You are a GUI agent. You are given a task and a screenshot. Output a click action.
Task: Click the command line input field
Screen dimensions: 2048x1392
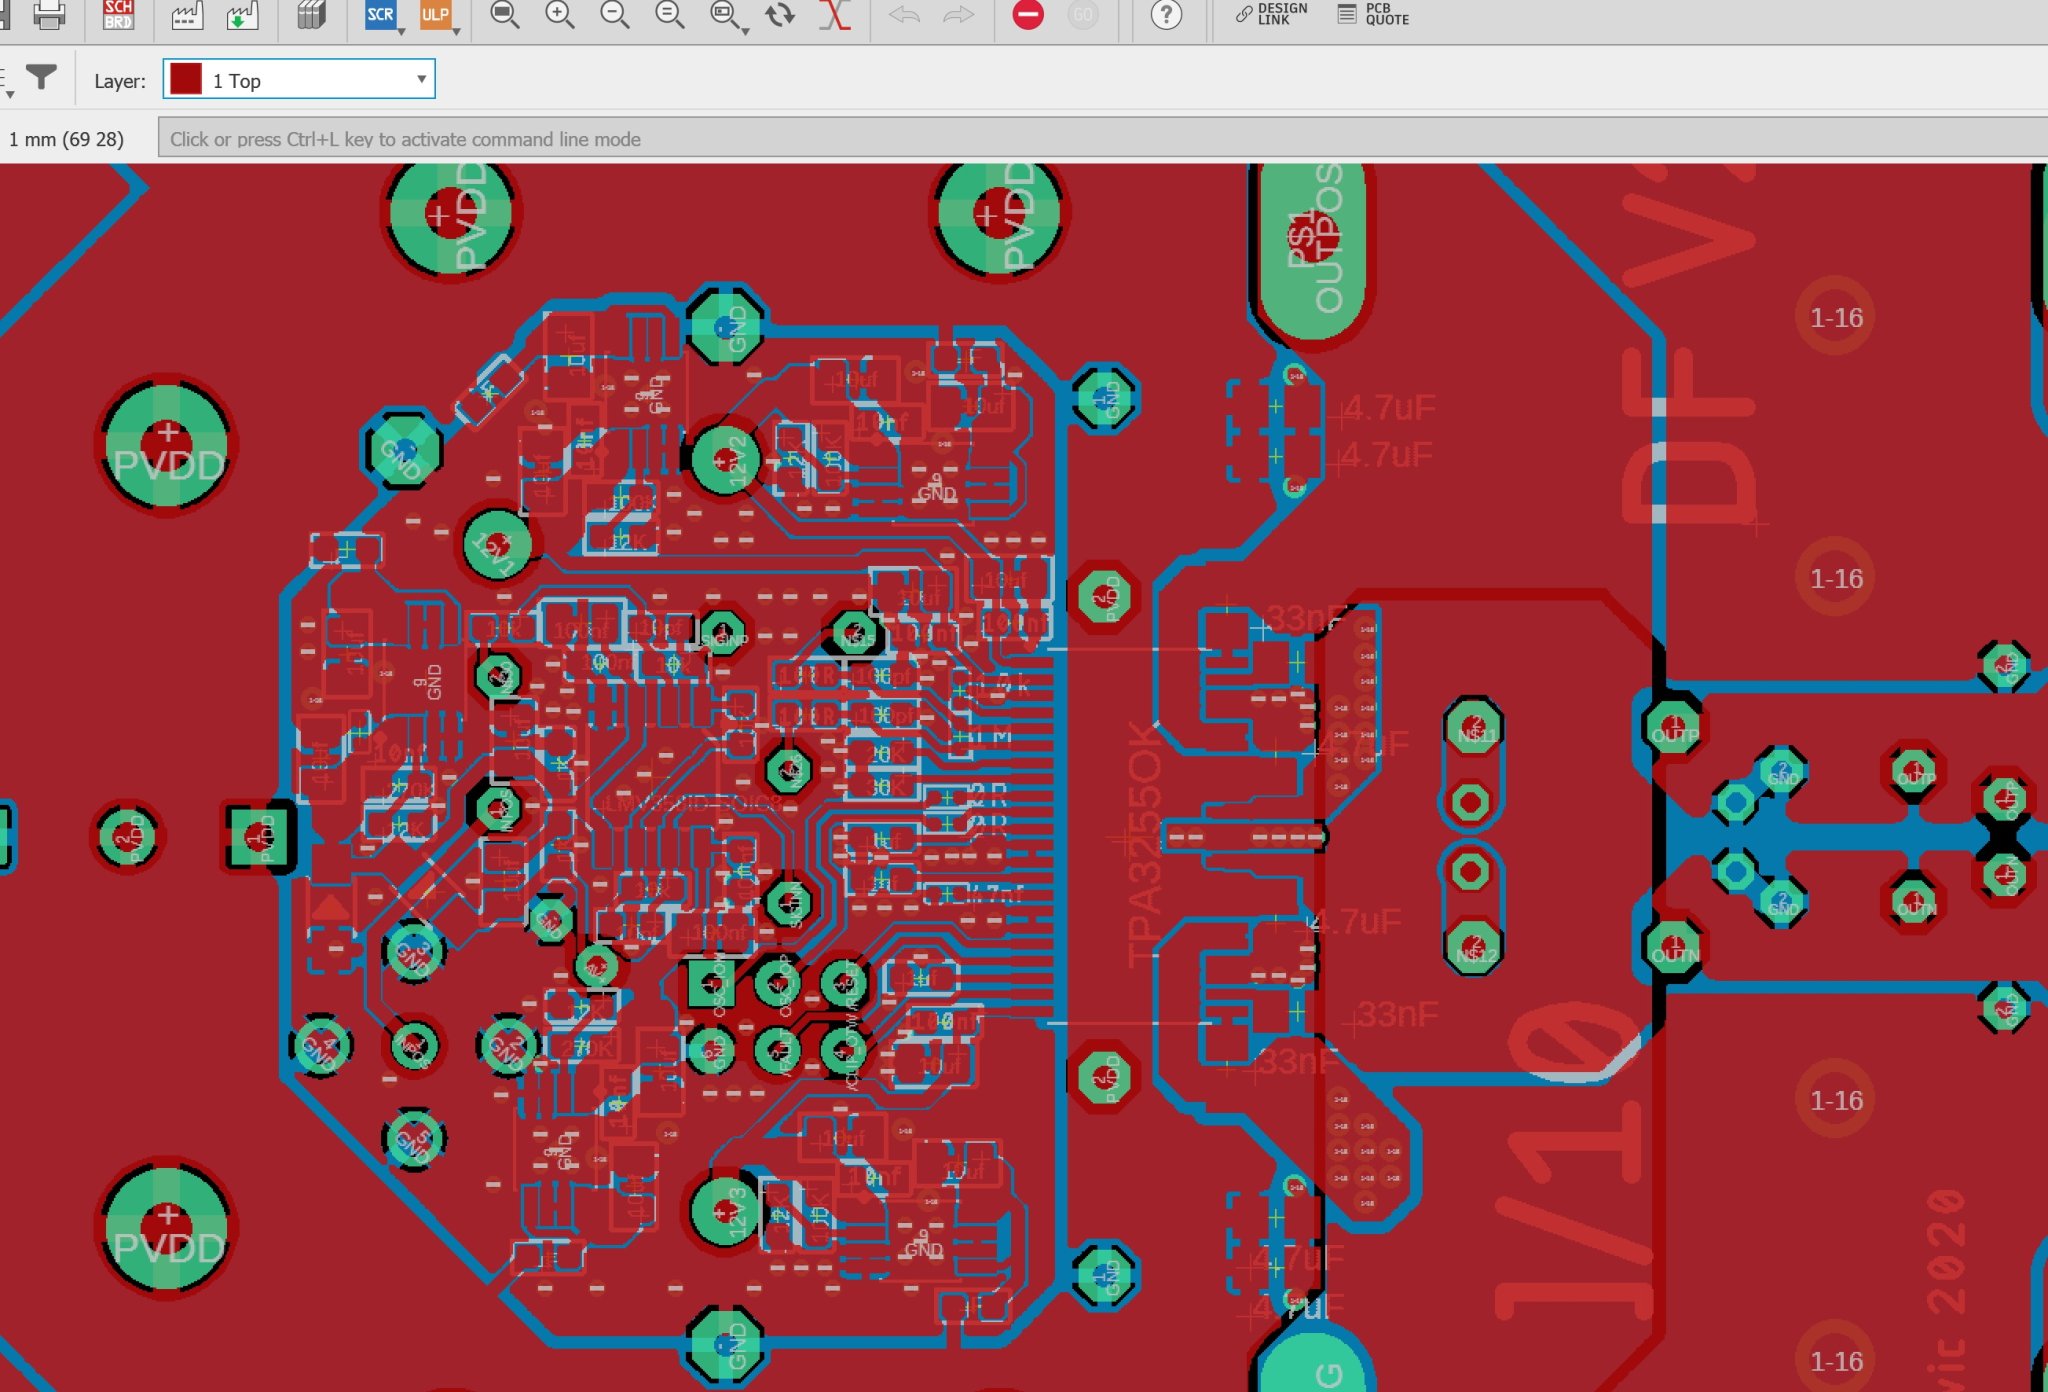coord(1103,139)
